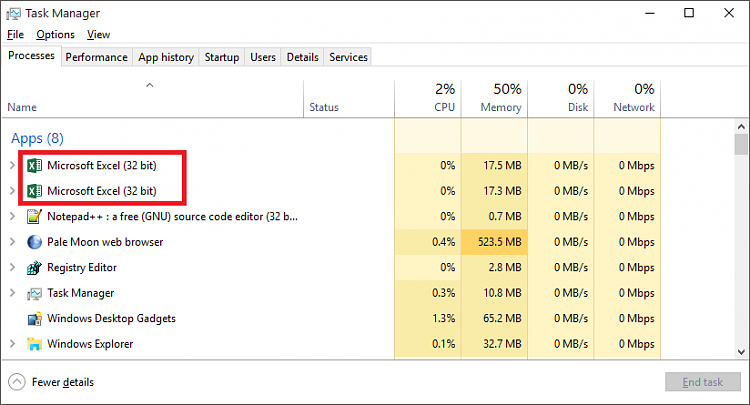This screenshot has height=405, width=750.
Task: Expand the second Microsoft Excel process (17.3 MB)
Action: click(x=12, y=191)
